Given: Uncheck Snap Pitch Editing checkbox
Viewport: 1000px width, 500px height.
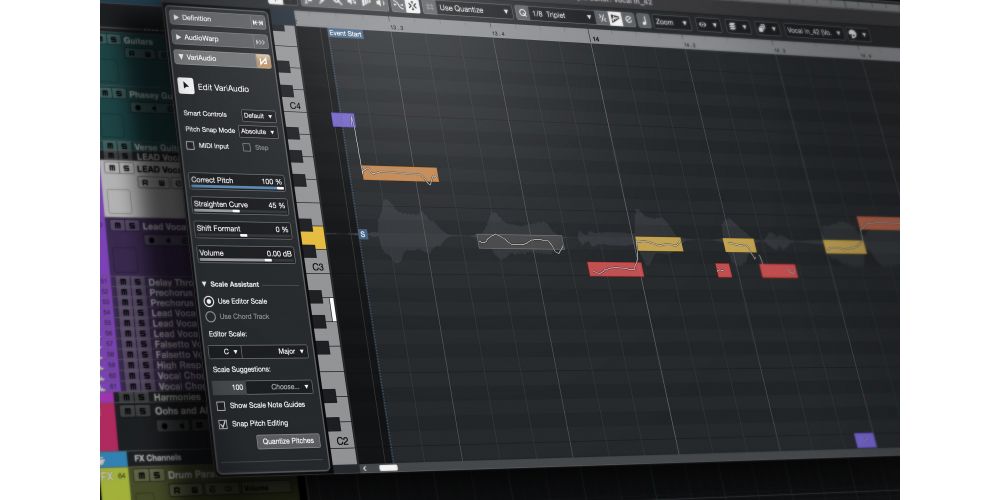Looking at the screenshot, I should [223, 424].
